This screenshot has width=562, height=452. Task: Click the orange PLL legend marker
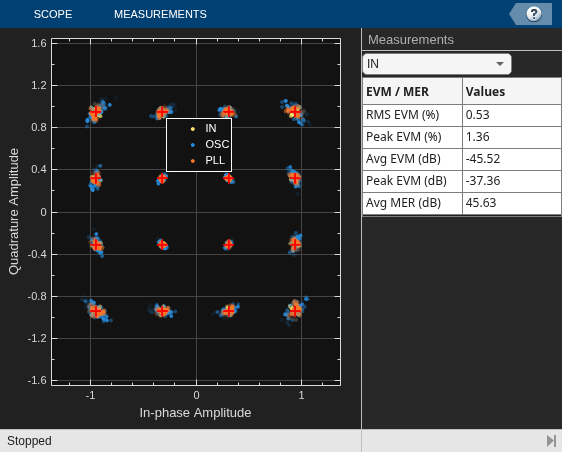point(193,161)
